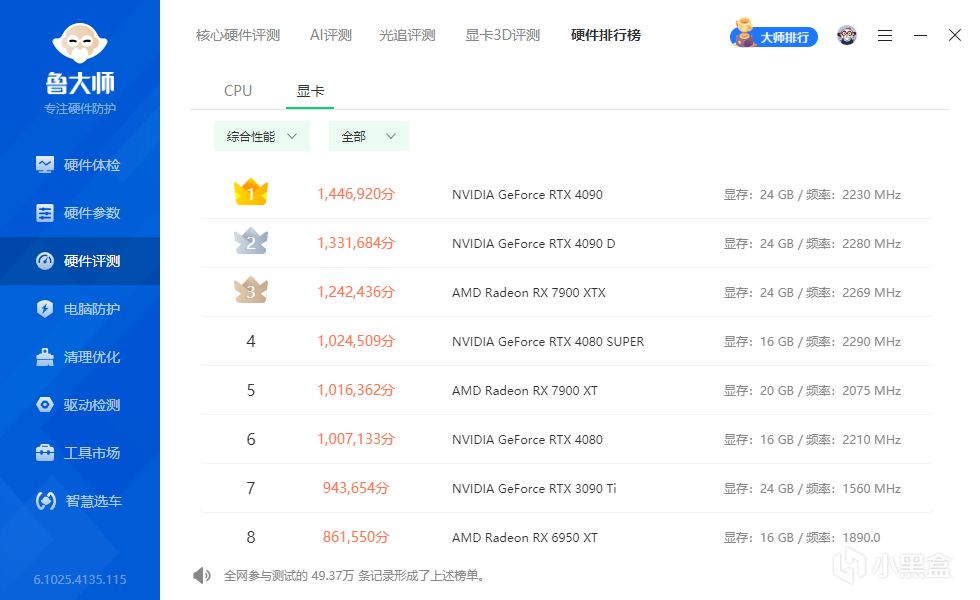Click trophy icon on 大师排行 button
The height and width of the screenshot is (600, 980).
(744, 32)
